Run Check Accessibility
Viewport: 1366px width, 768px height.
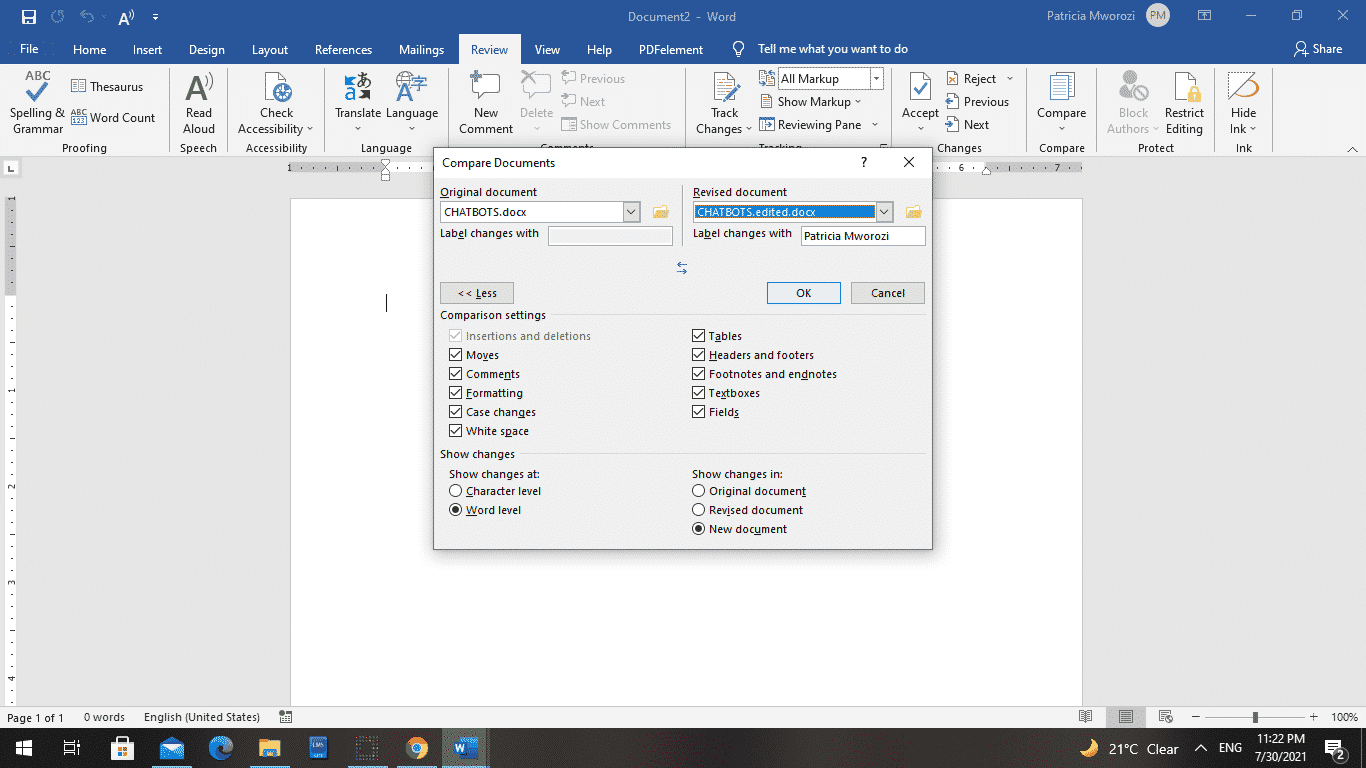click(276, 104)
